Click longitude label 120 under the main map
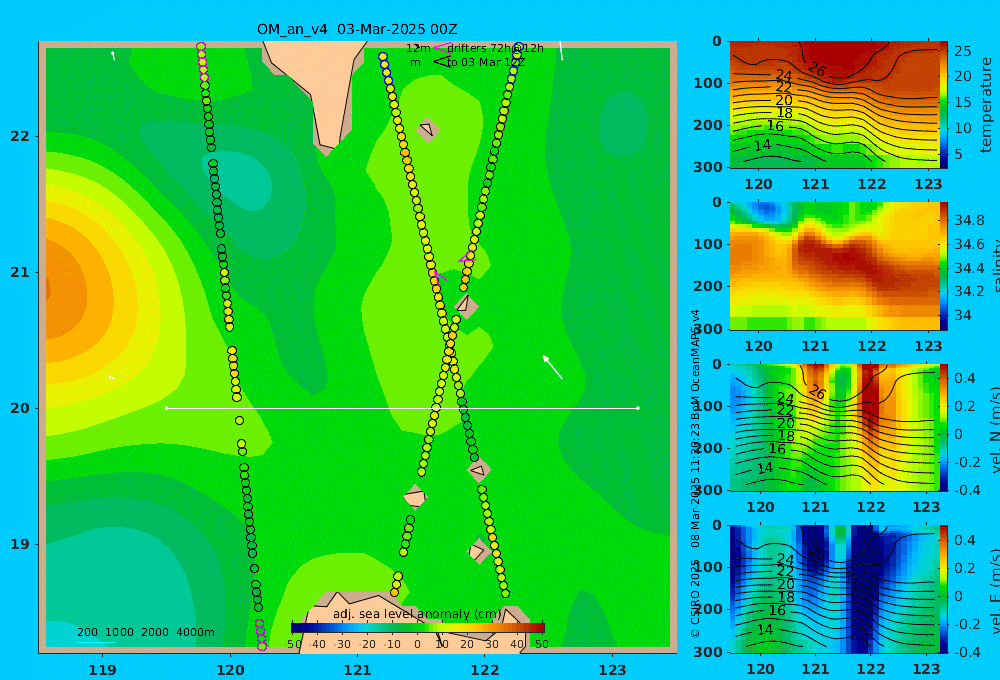The image size is (1000, 680). coord(230,670)
